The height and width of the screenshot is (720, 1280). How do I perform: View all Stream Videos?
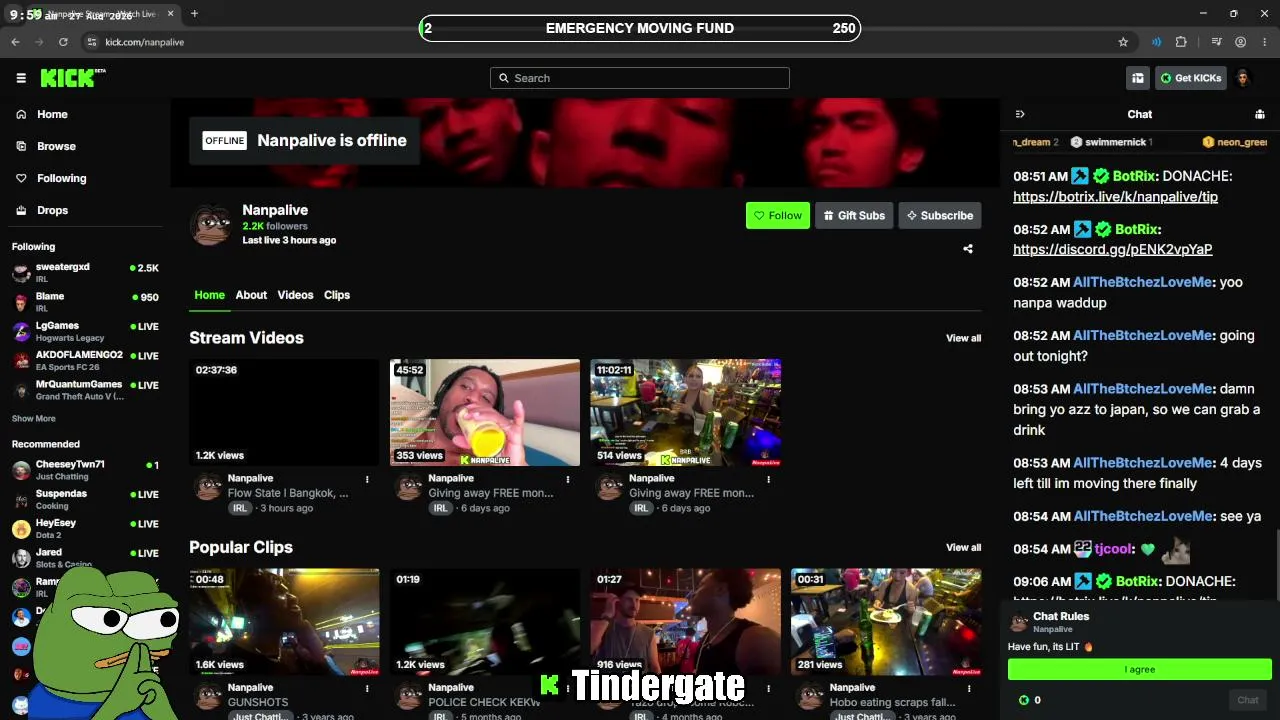click(x=964, y=338)
